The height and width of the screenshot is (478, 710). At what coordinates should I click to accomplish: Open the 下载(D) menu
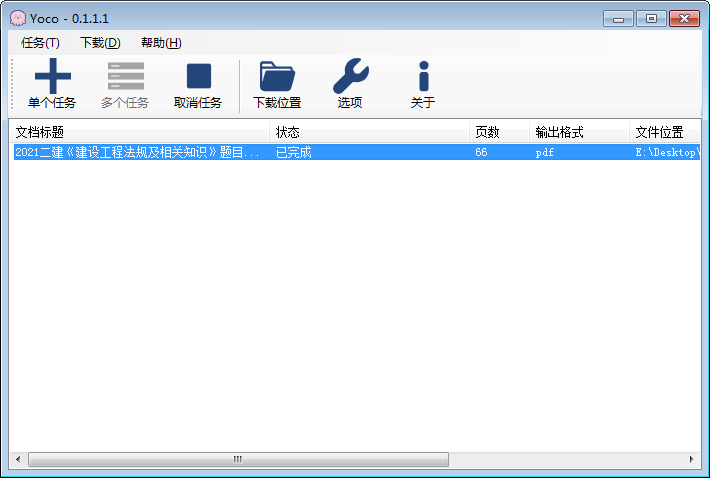coord(100,43)
